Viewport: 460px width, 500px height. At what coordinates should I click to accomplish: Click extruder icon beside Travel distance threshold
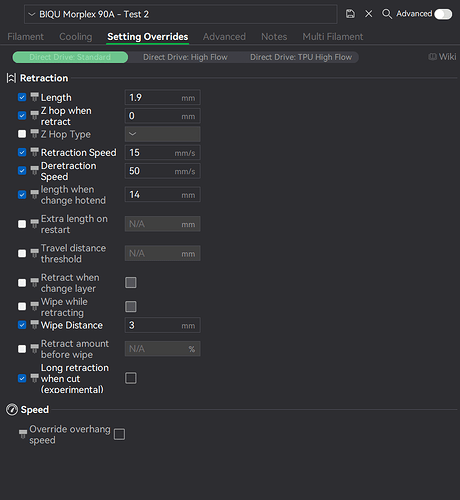pyautogui.click(x=35, y=253)
